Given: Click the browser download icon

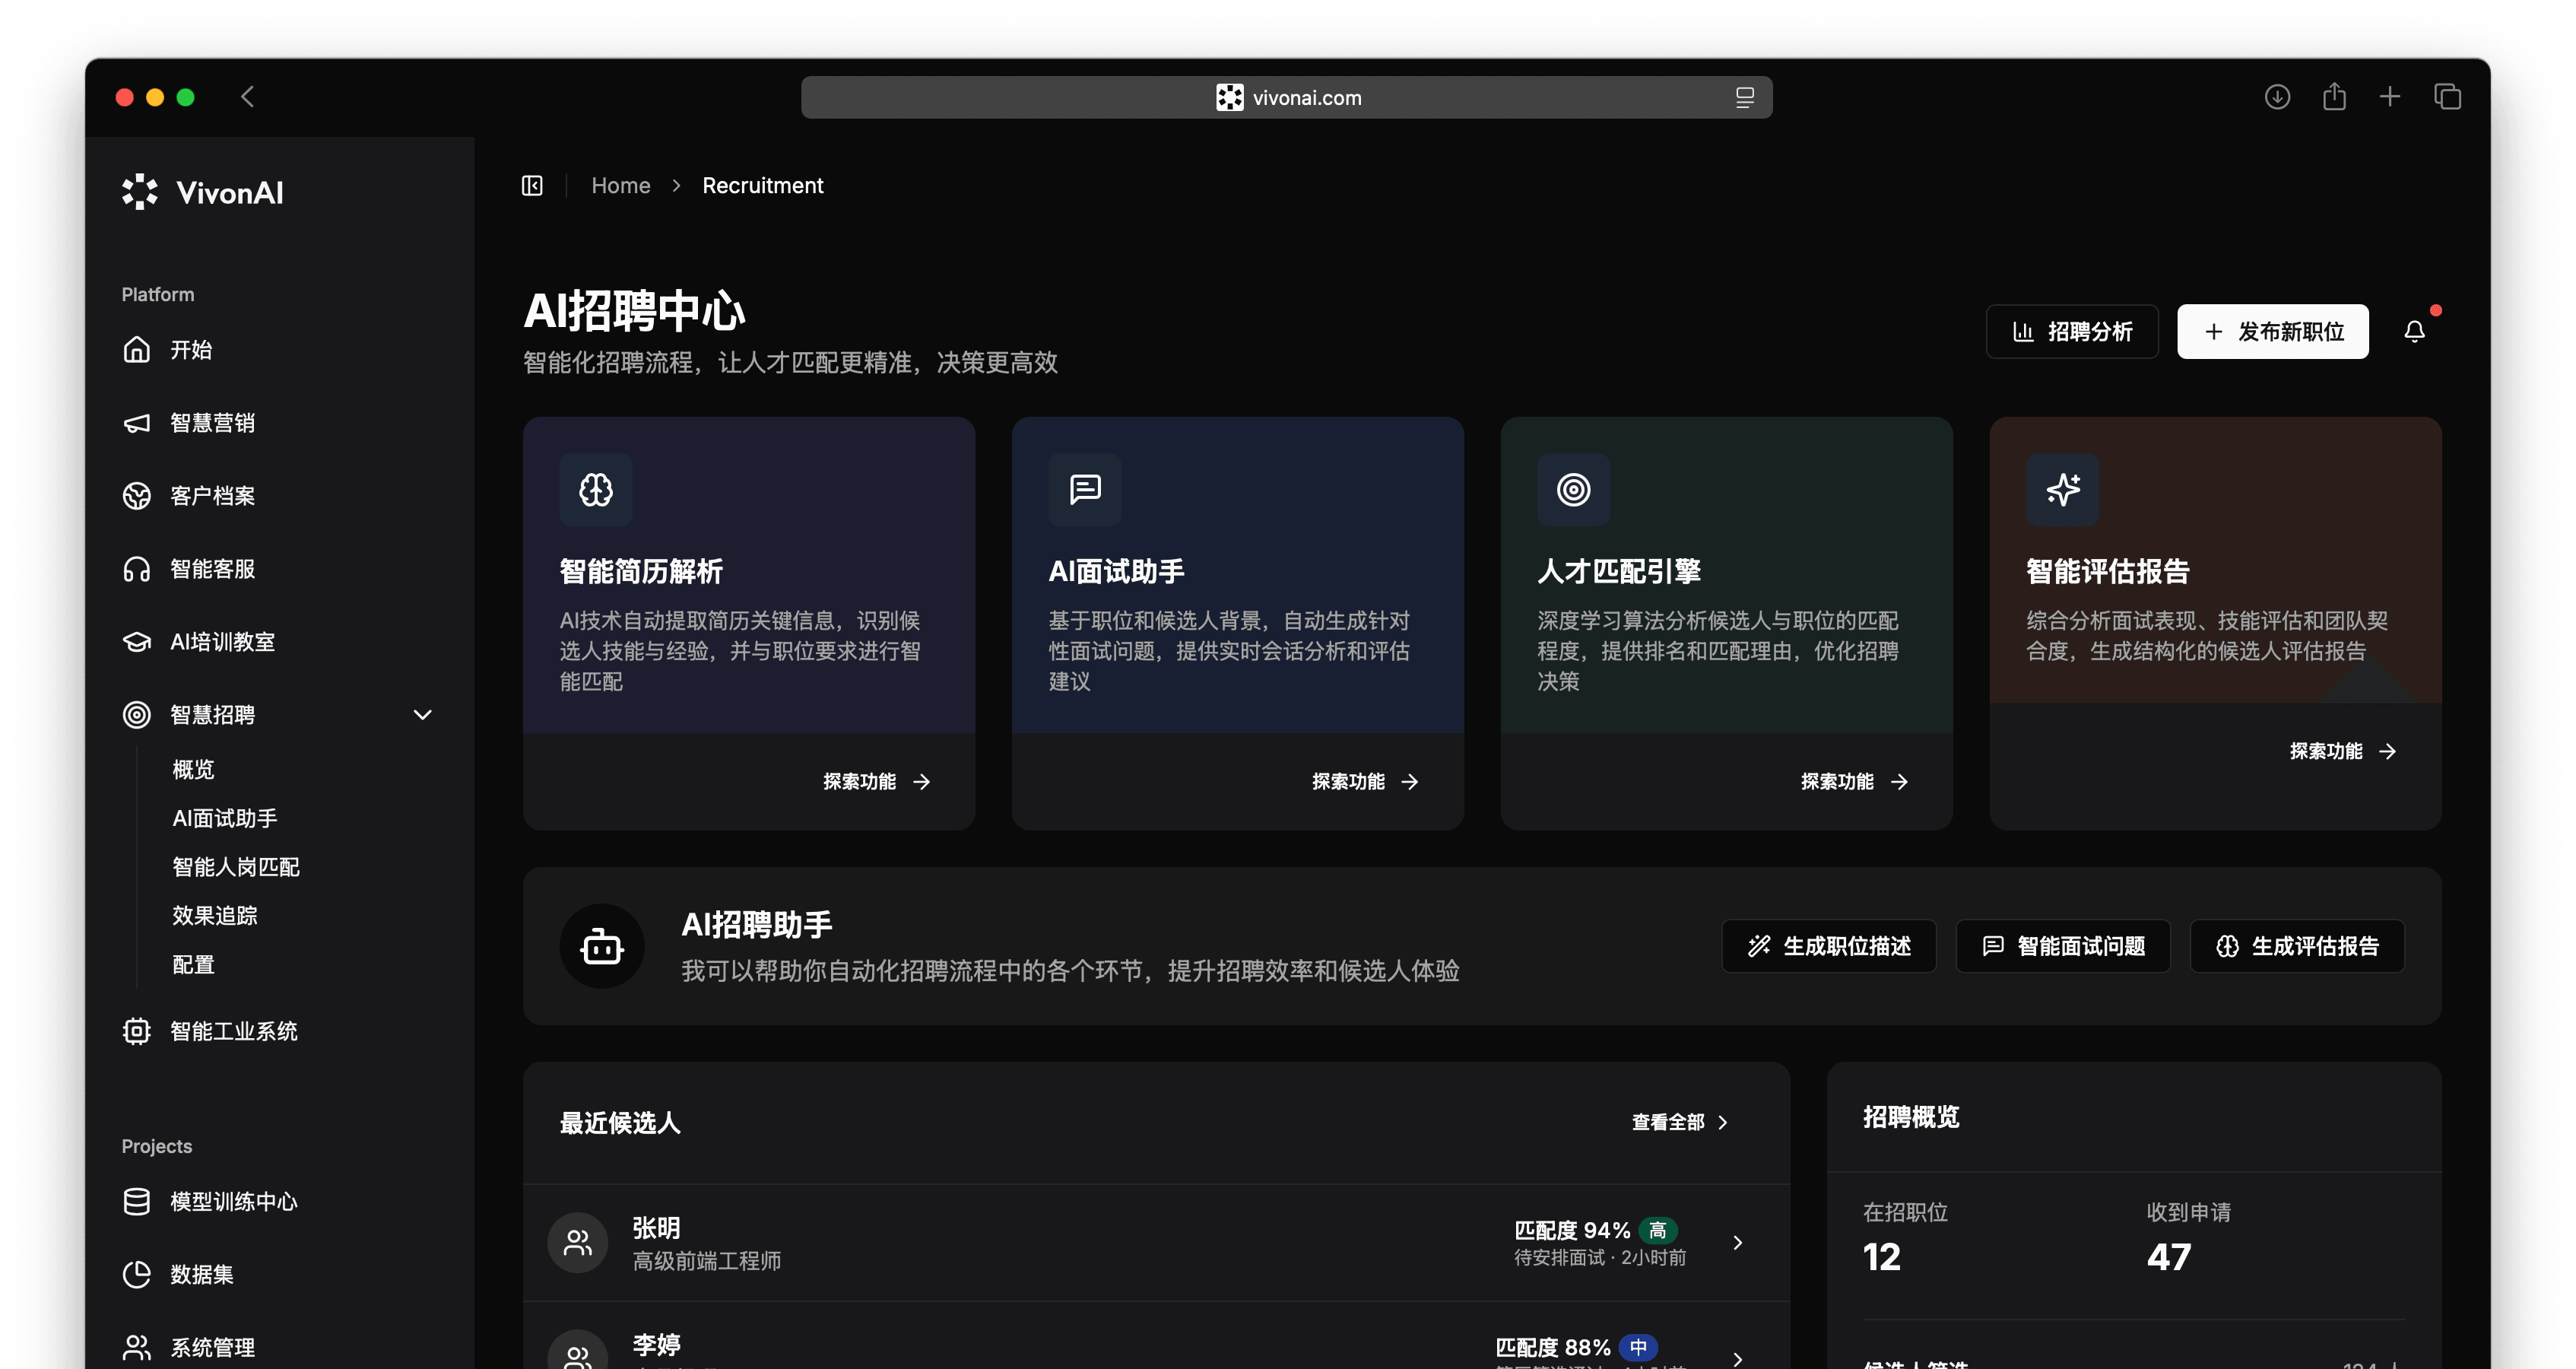Looking at the screenshot, I should 2277,96.
